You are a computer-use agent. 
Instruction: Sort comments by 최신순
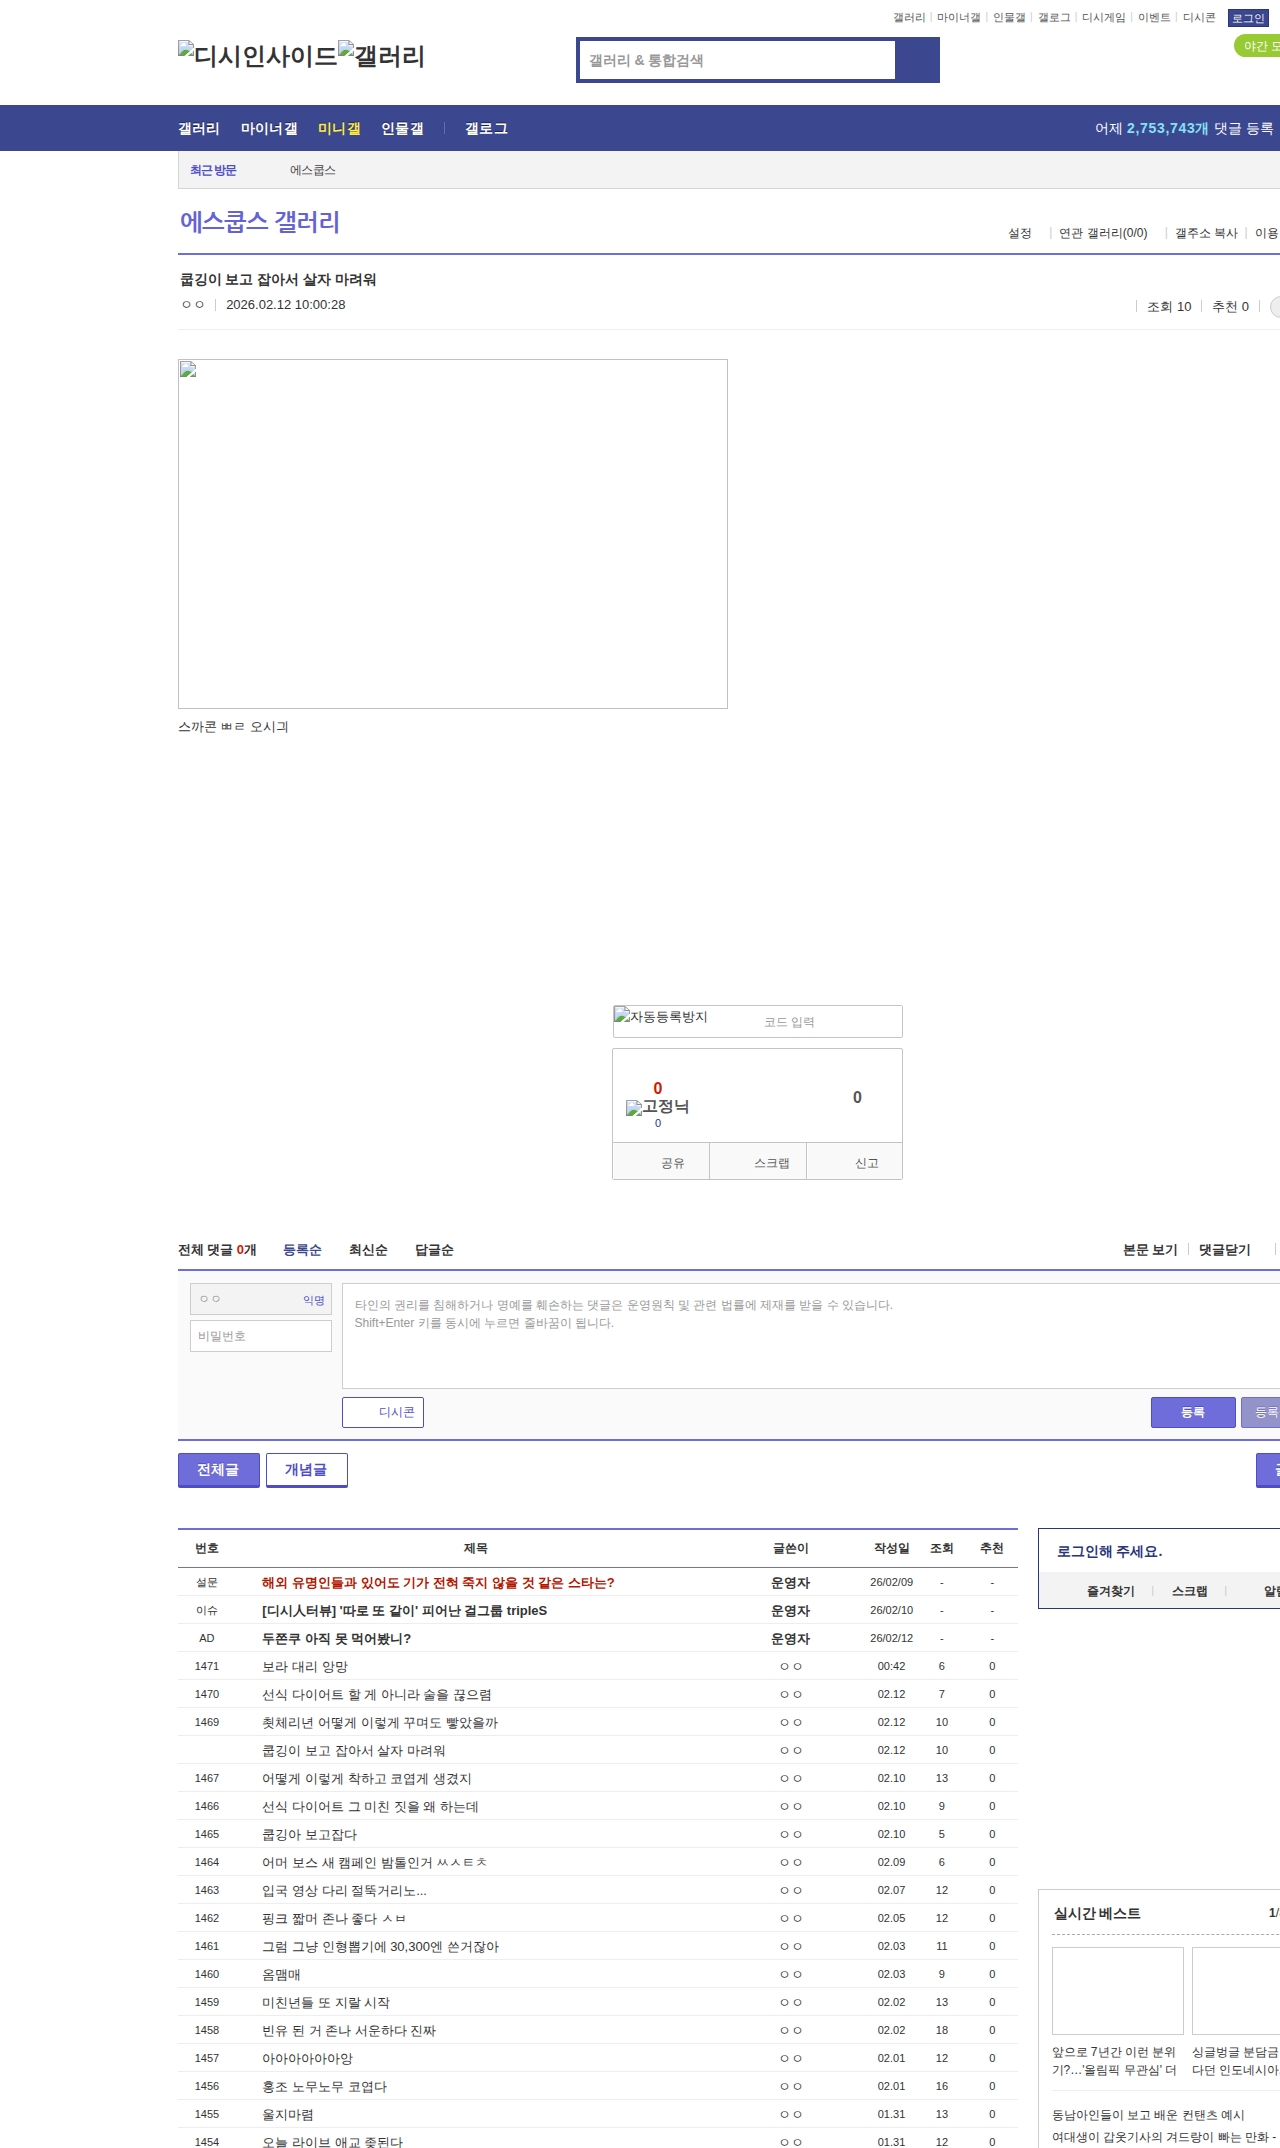coord(368,1250)
